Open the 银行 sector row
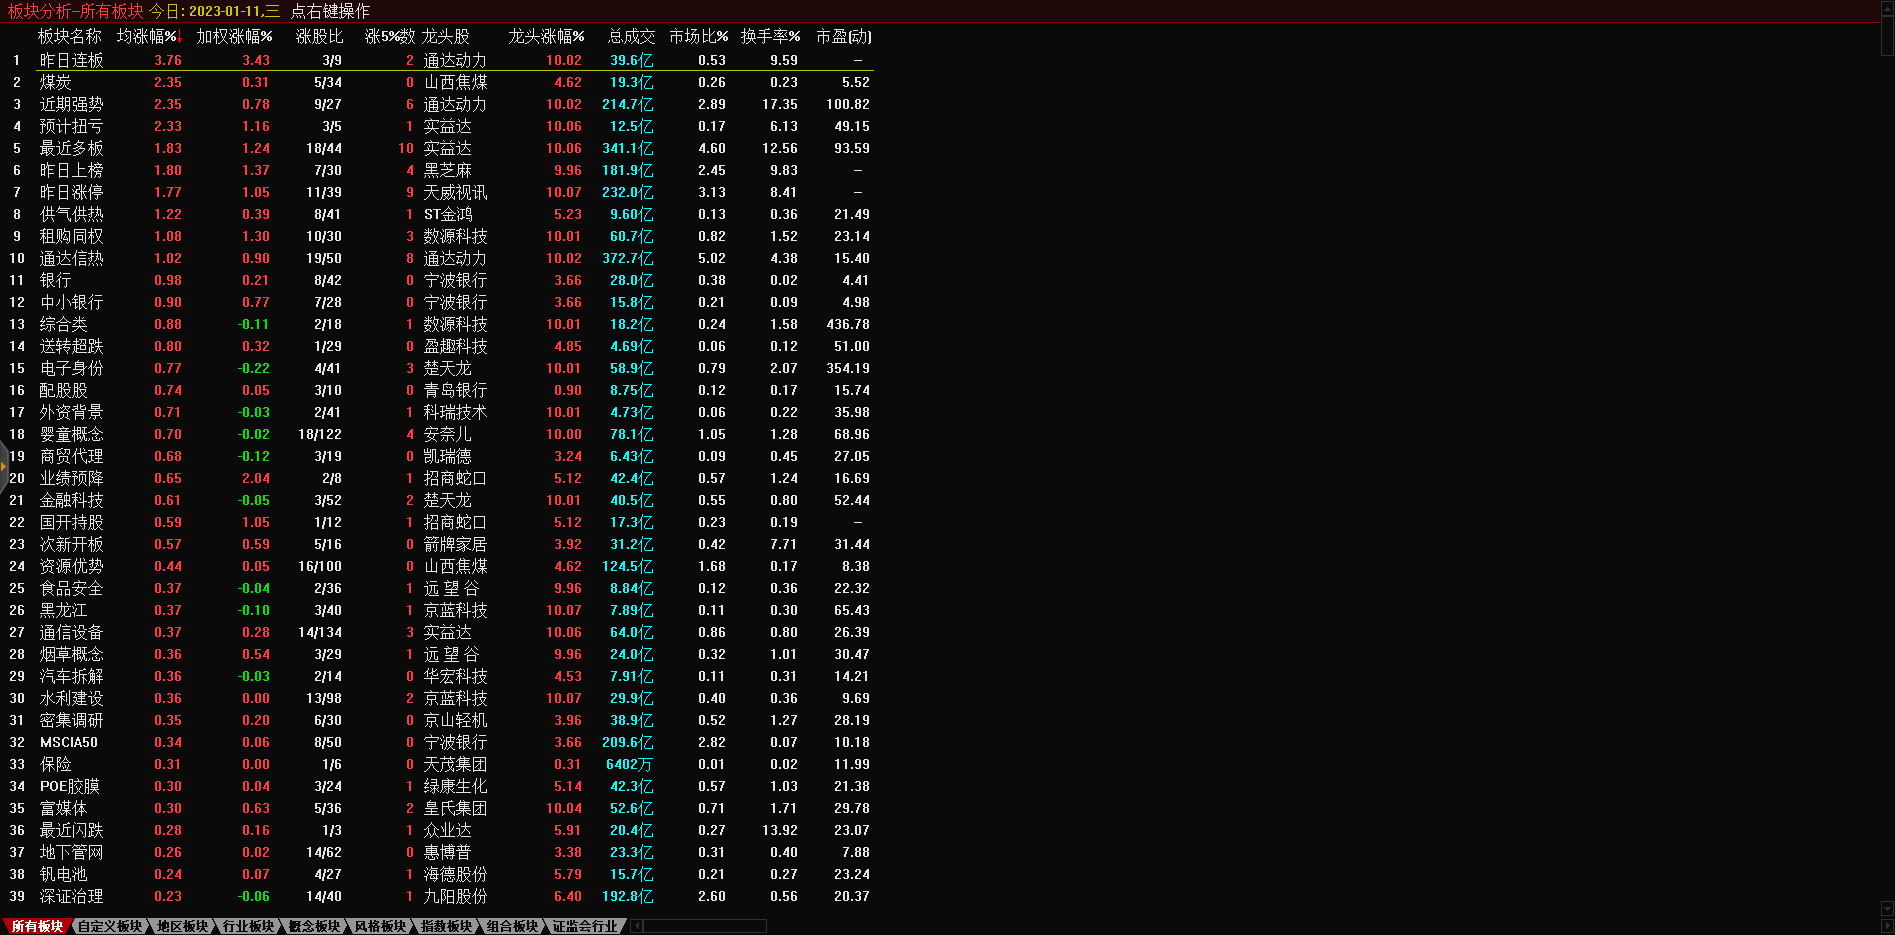The height and width of the screenshot is (935, 1895). [x=56, y=280]
